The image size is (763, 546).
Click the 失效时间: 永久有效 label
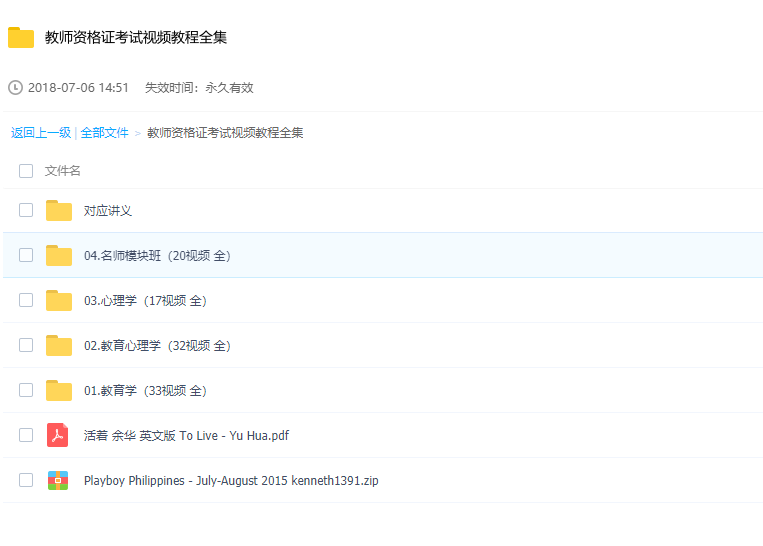pyautogui.click(x=199, y=88)
